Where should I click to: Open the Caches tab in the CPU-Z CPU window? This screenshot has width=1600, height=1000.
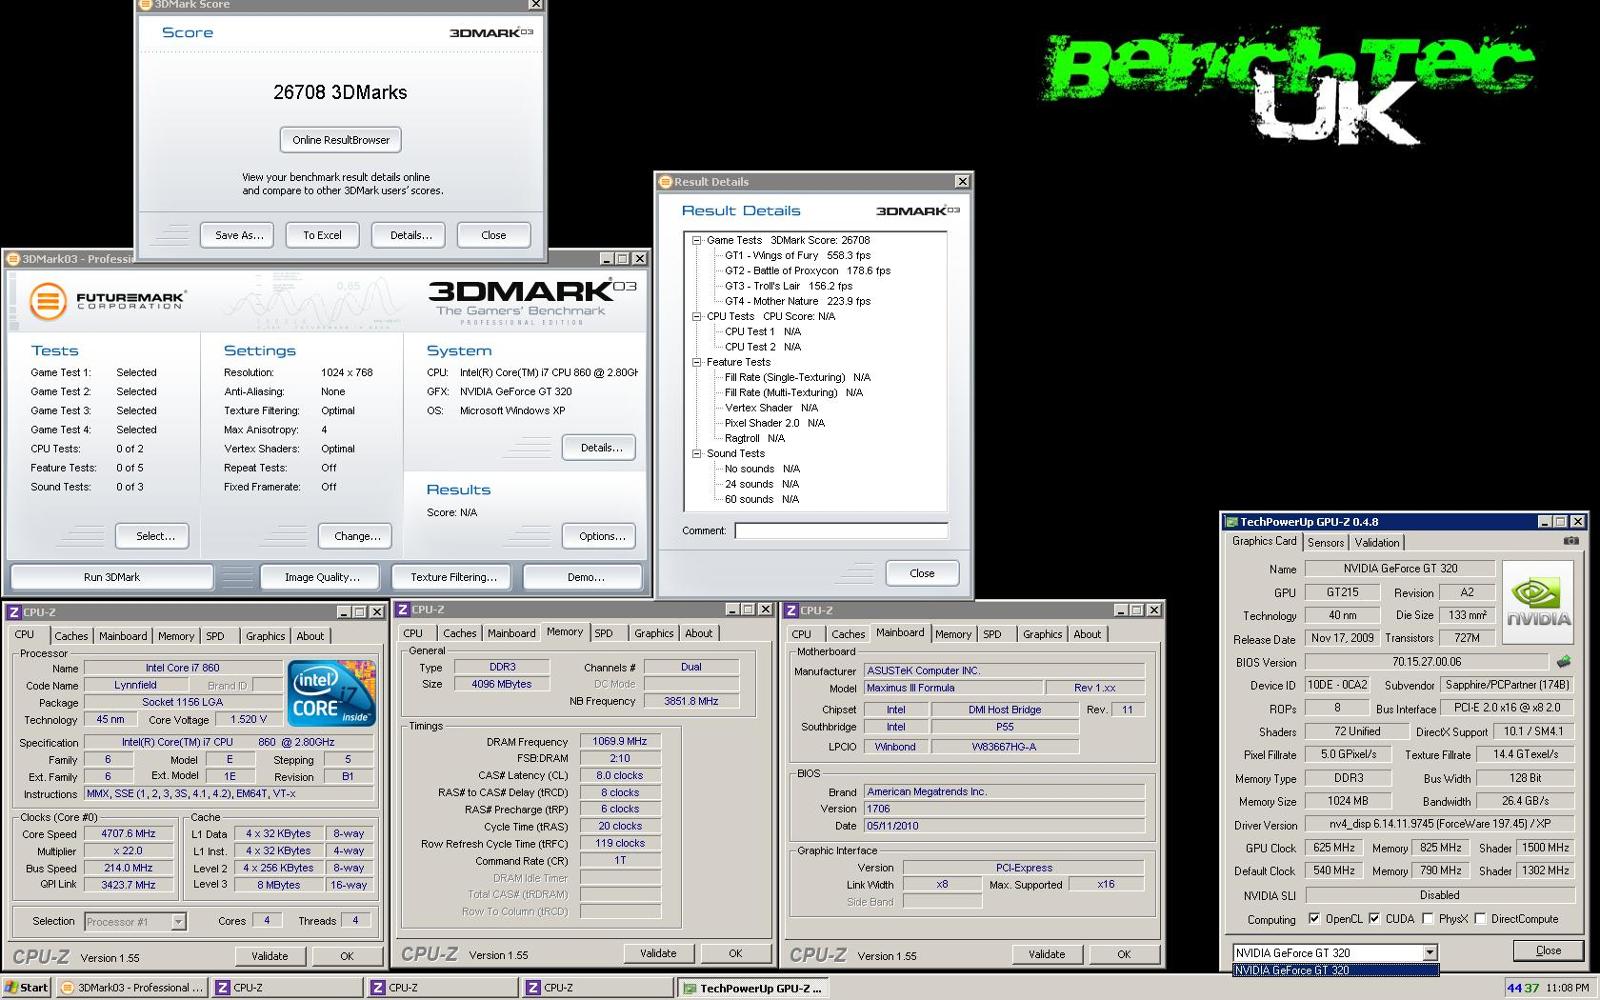tap(71, 636)
